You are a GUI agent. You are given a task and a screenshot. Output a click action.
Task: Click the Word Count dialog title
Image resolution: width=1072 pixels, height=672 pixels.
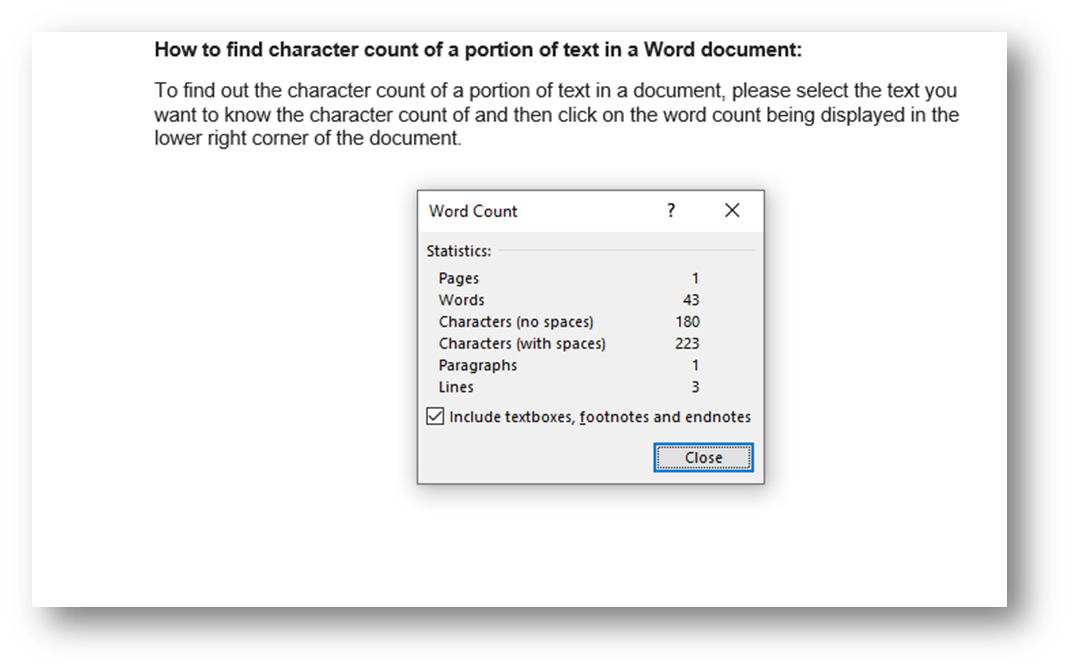473,211
